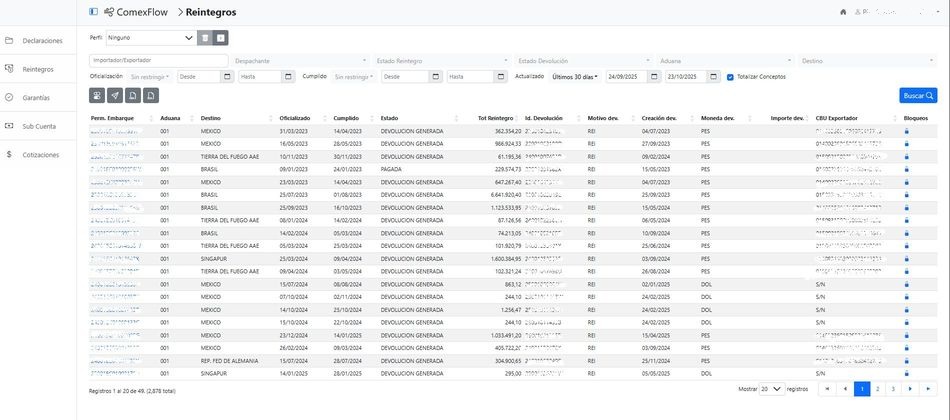Image resolution: width=950 pixels, height=420 pixels.
Task: Expand the Estado Reintegro filter dropdown
Action: (x=442, y=60)
